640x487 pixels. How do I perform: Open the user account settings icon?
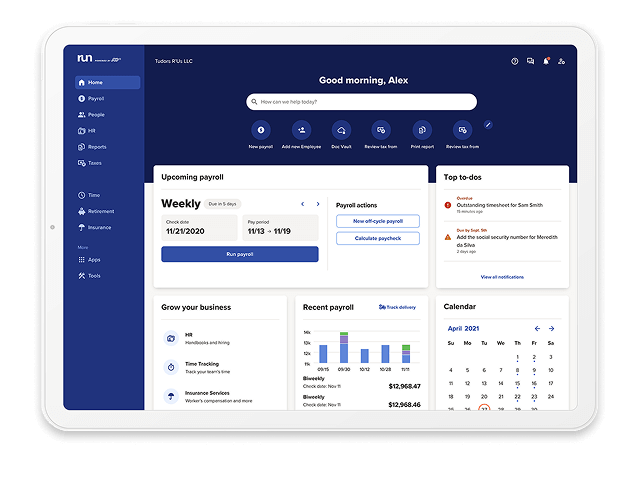pyautogui.click(x=561, y=61)
